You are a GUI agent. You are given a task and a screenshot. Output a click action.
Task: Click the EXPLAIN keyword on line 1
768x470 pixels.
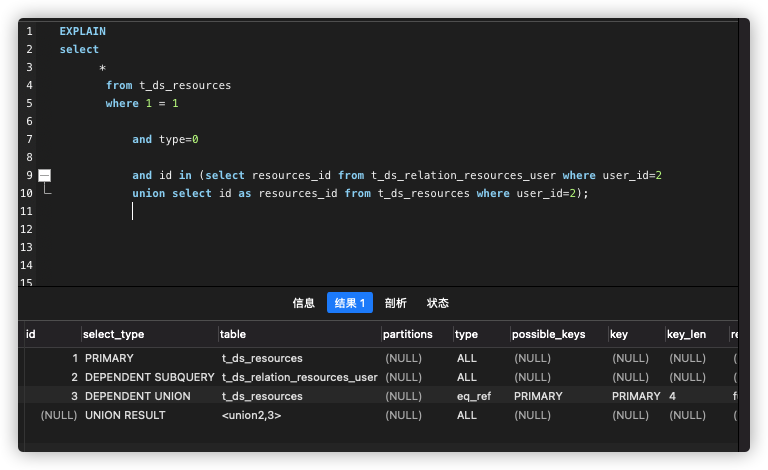point(83,31)
